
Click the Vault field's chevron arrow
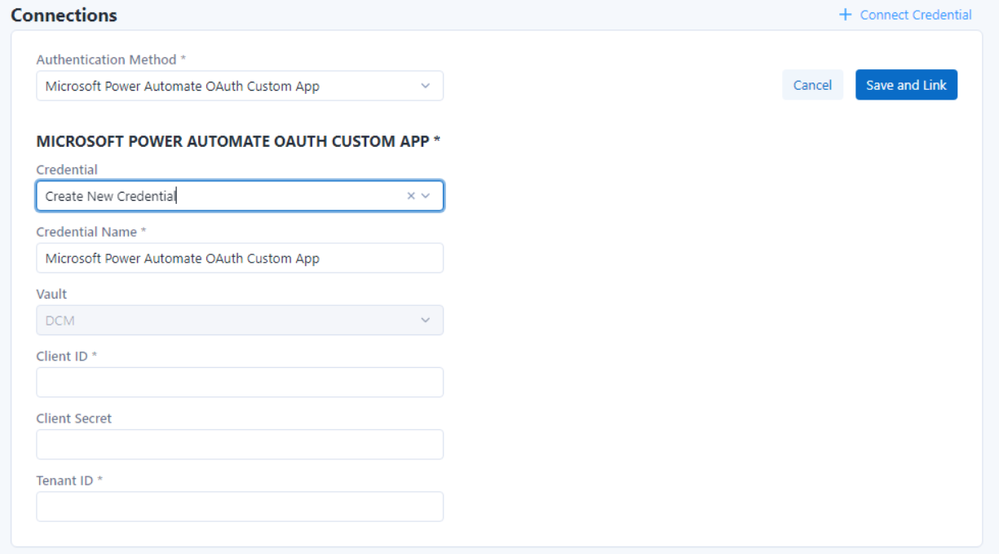425,320
